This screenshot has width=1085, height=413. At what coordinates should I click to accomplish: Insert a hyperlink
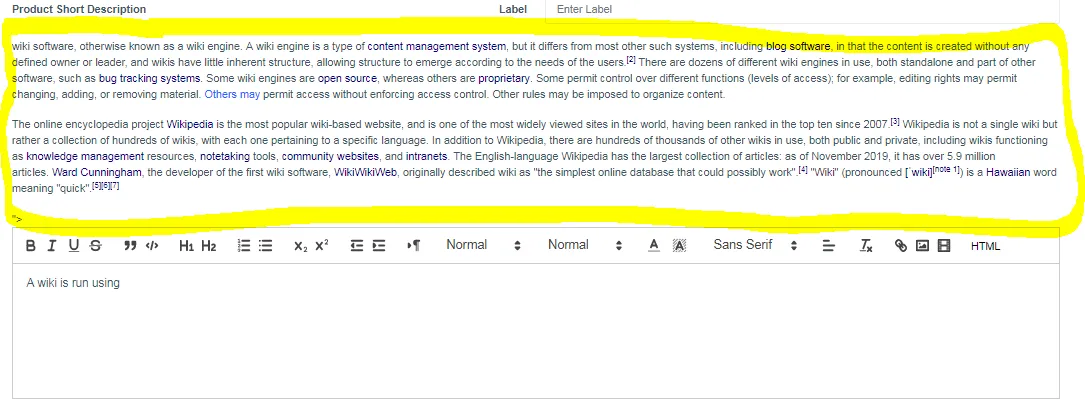pos(900,246)
